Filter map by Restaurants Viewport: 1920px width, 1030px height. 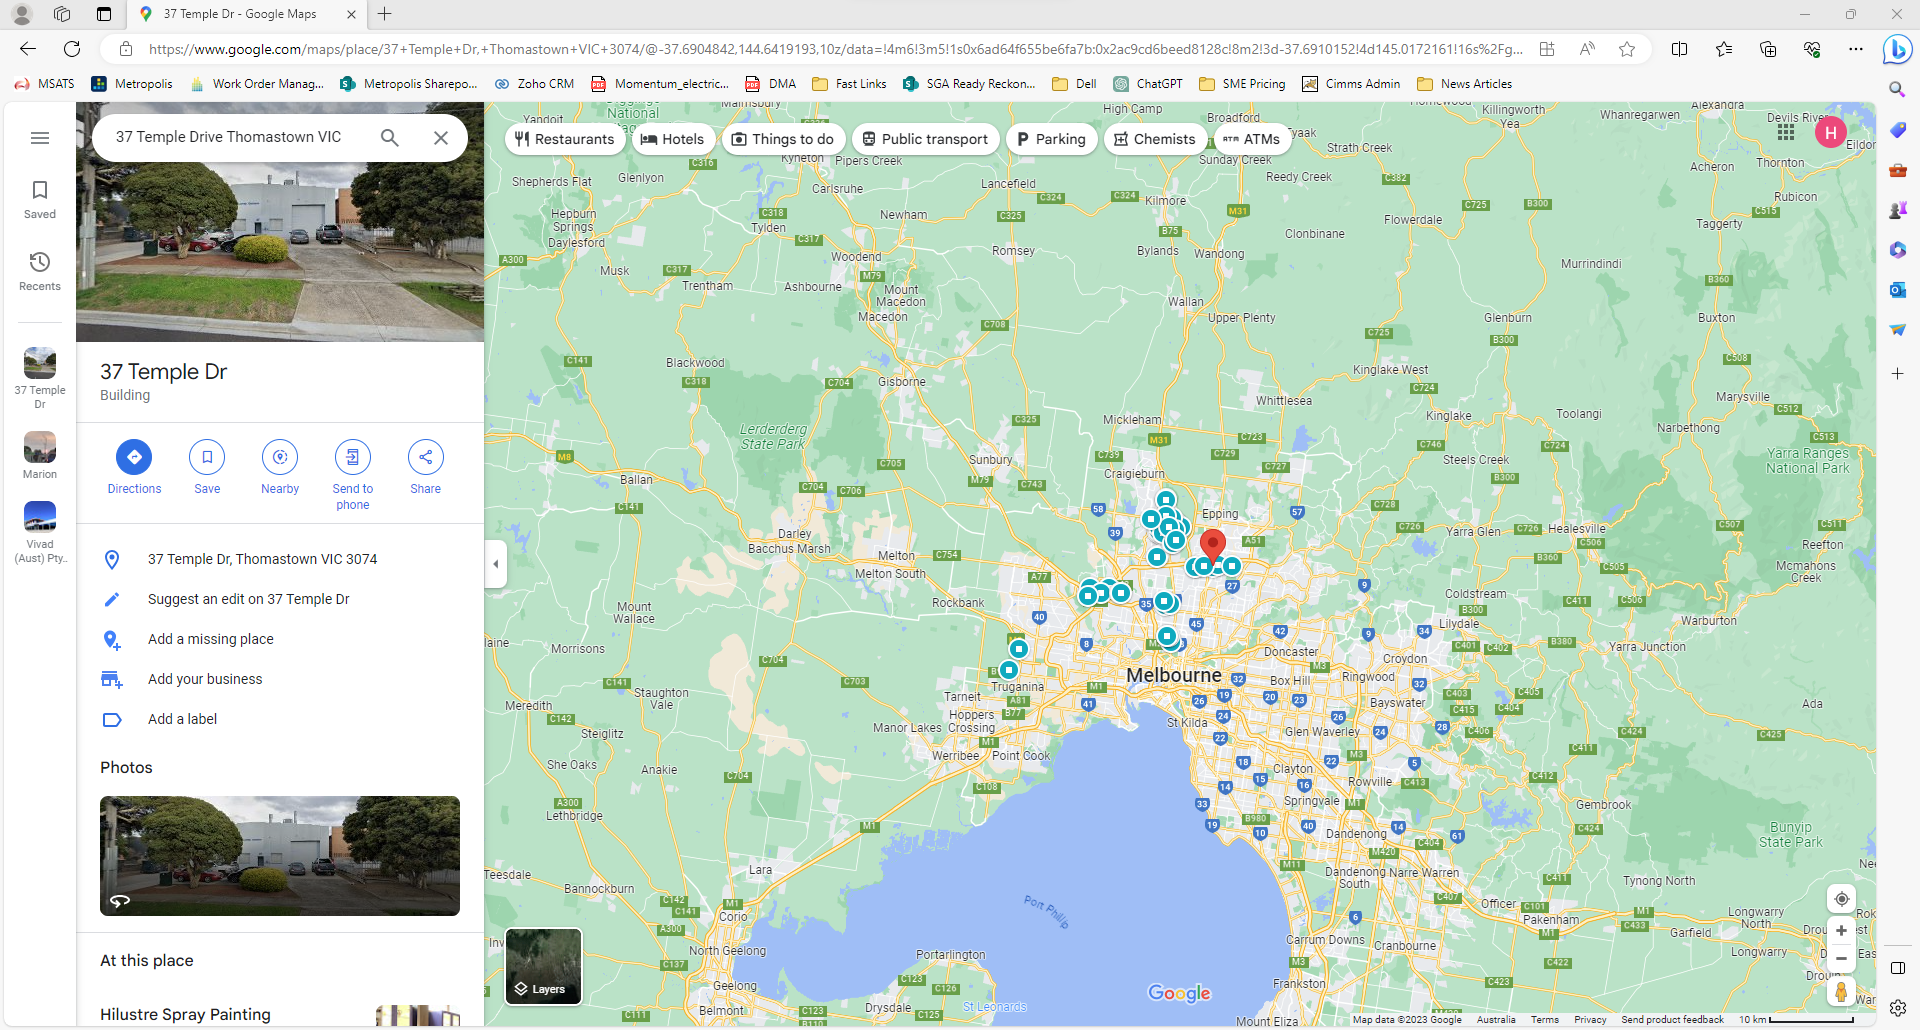point(565,139)
